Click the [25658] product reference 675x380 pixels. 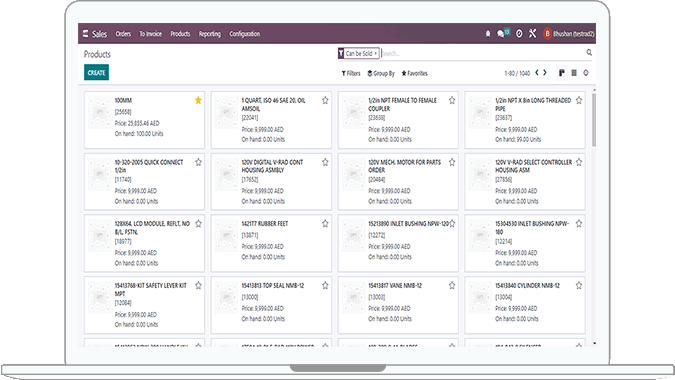click(x=123, y=112)
